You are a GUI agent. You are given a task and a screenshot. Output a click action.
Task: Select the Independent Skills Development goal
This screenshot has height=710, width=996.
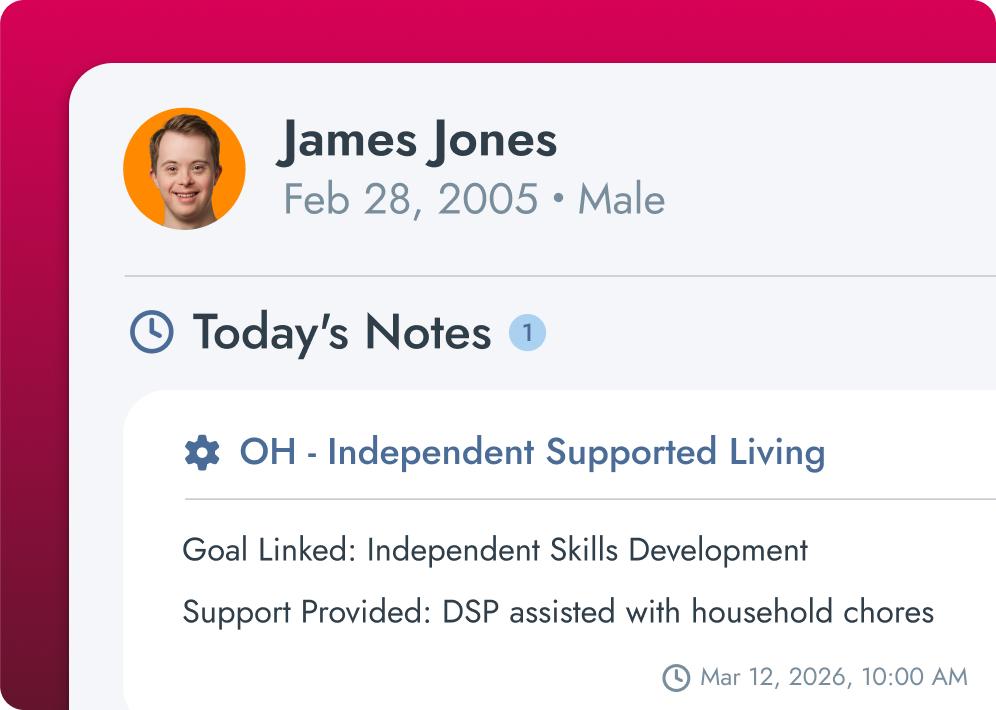click(x=587, y=550)
